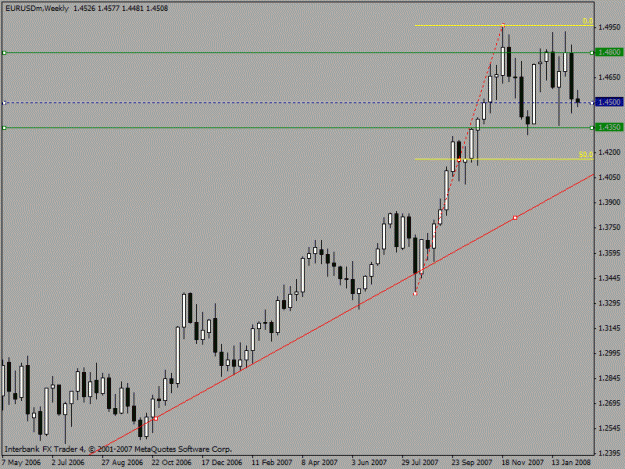Image resolution: width=625 pixels, height=469 pixels.
Task: Click the 29 Jul 2007 date label
Action: click(x=420, y=463)
